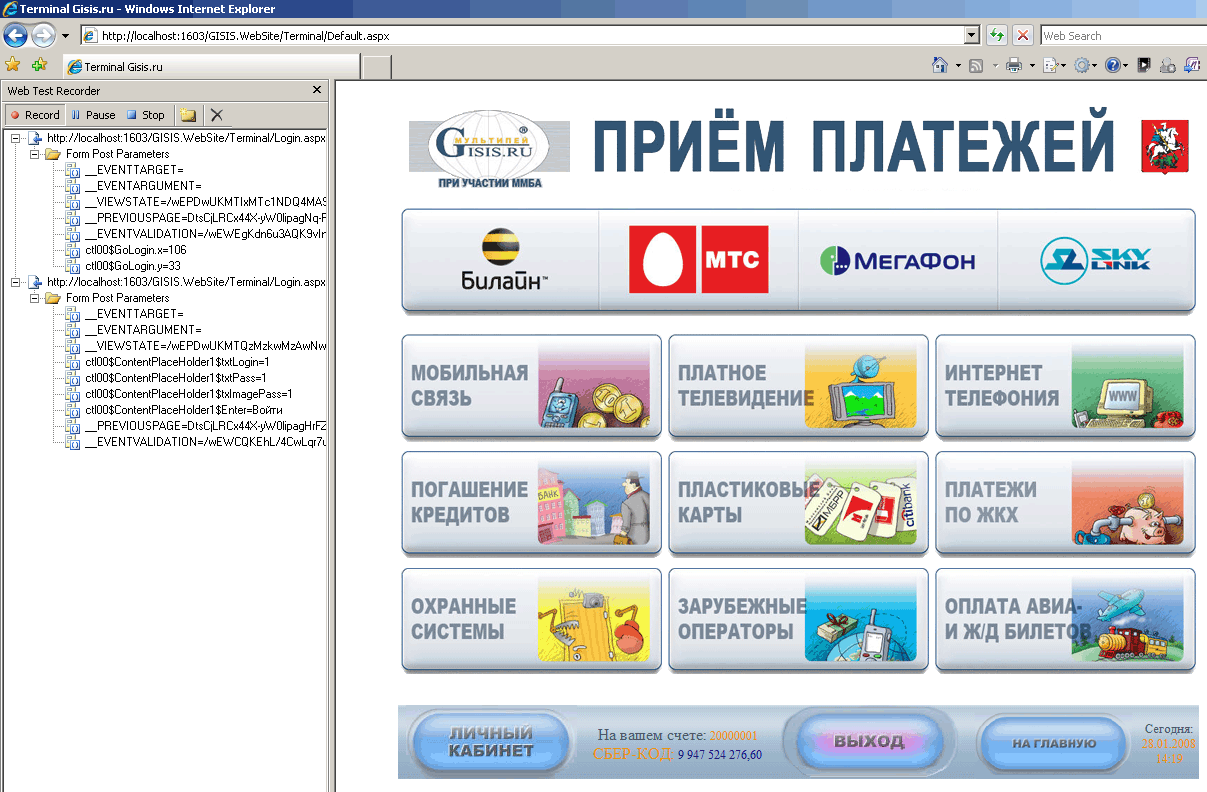This screenshot has width=1207, height=792.
Task: Stop page loading with the red X icon
Action: [1023, 35]
